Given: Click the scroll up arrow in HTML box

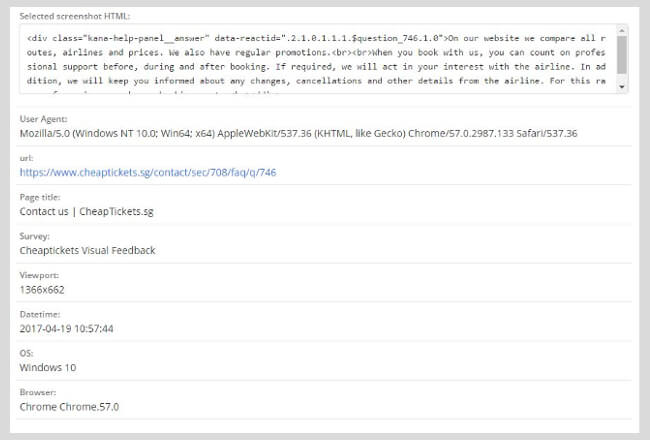Looking at the screenshot, I should (623, 32).
